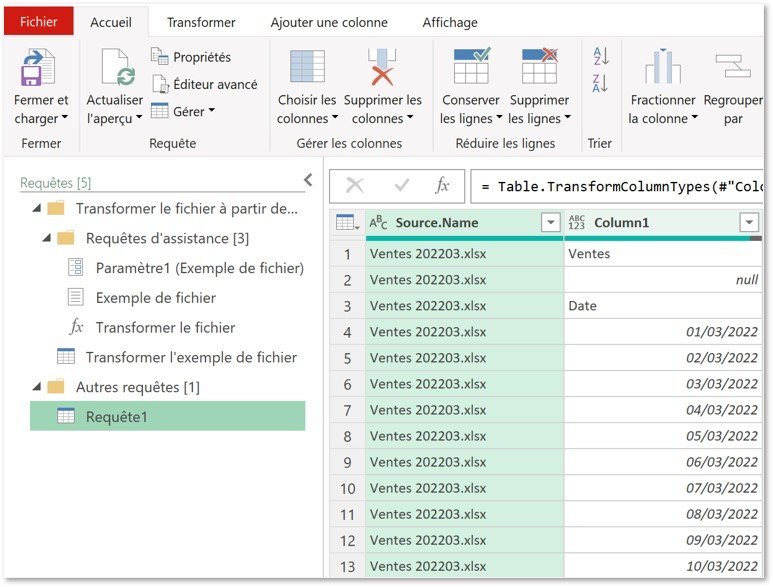The height and width of the screenshot is (587, 773).
Task: Click the Column1 cell containing Ventes
Action: pyautogui.click(x=663, y=254)
